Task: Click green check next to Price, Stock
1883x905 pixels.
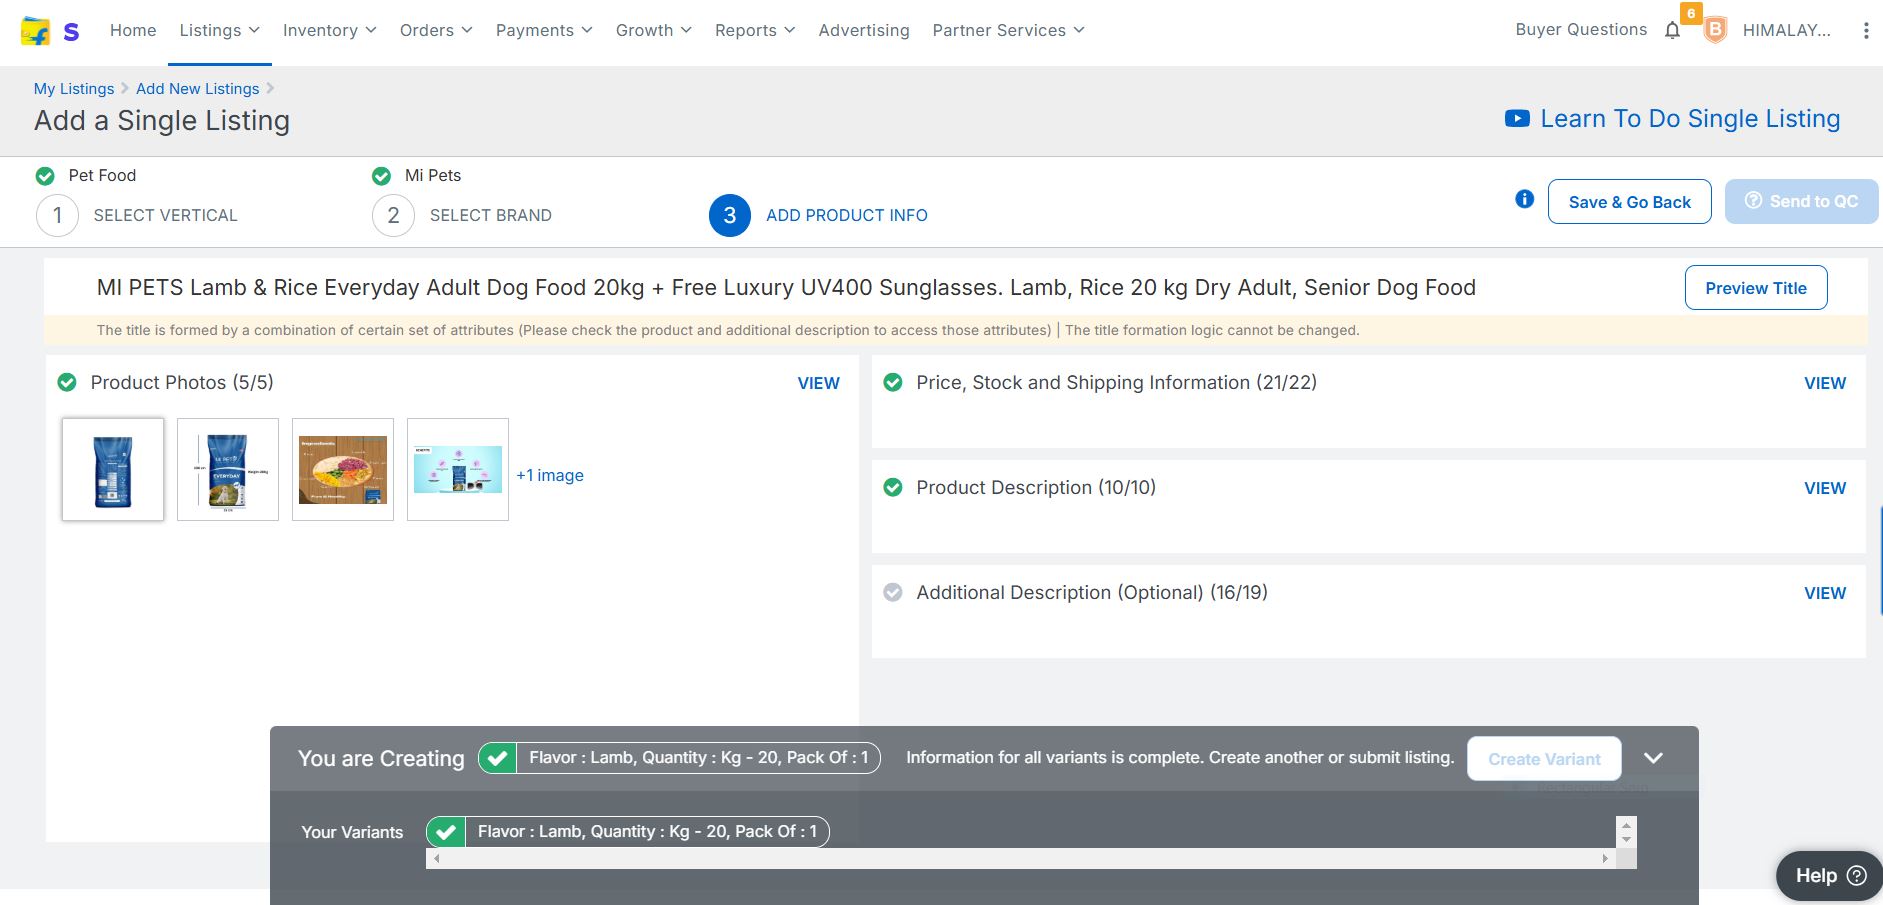Action: [x=893, y=383]
